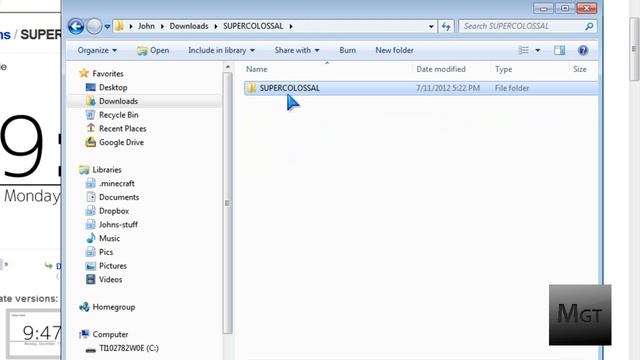Open the Pictures library

113,266
